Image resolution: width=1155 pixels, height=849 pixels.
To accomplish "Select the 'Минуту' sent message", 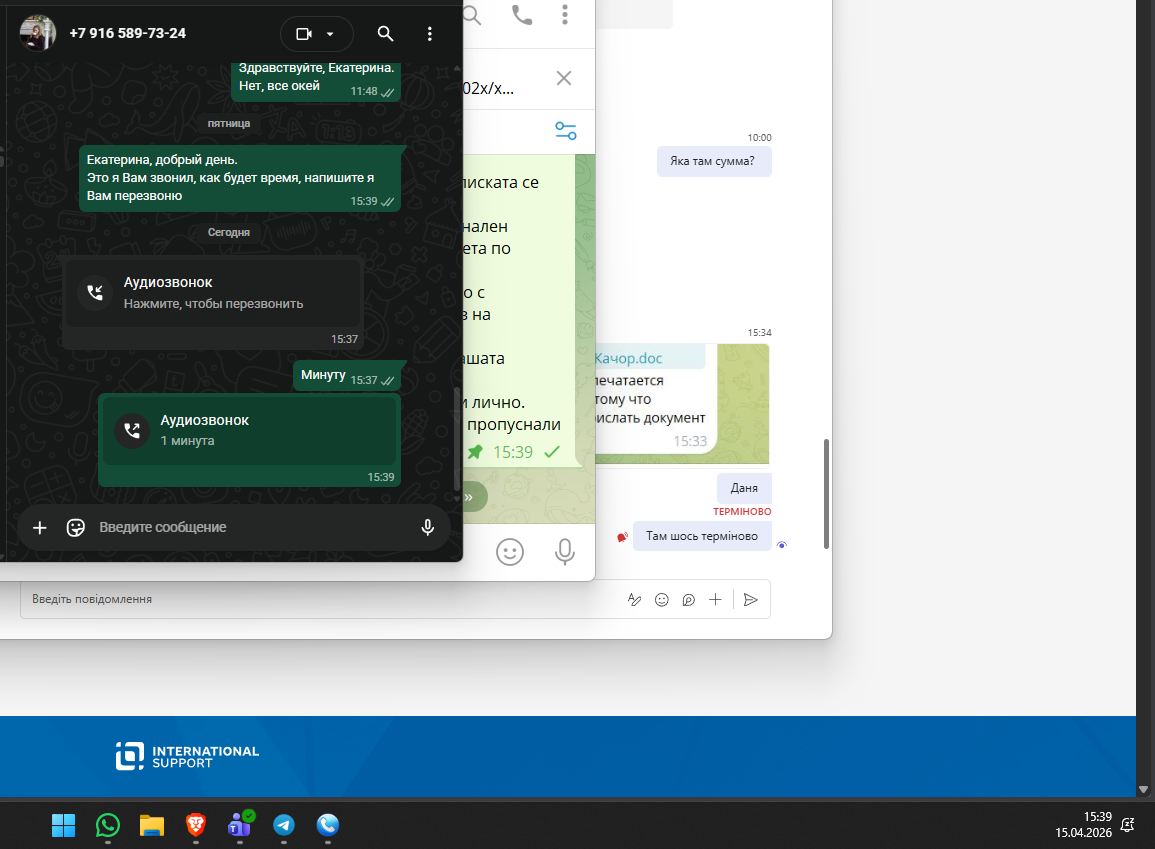I will pyautogui.click(x=347, y=376).
